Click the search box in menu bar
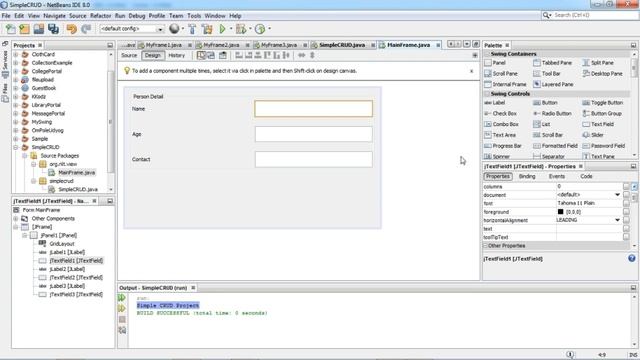The width and height of the screenshot is (640, 360). coord(590,15)
